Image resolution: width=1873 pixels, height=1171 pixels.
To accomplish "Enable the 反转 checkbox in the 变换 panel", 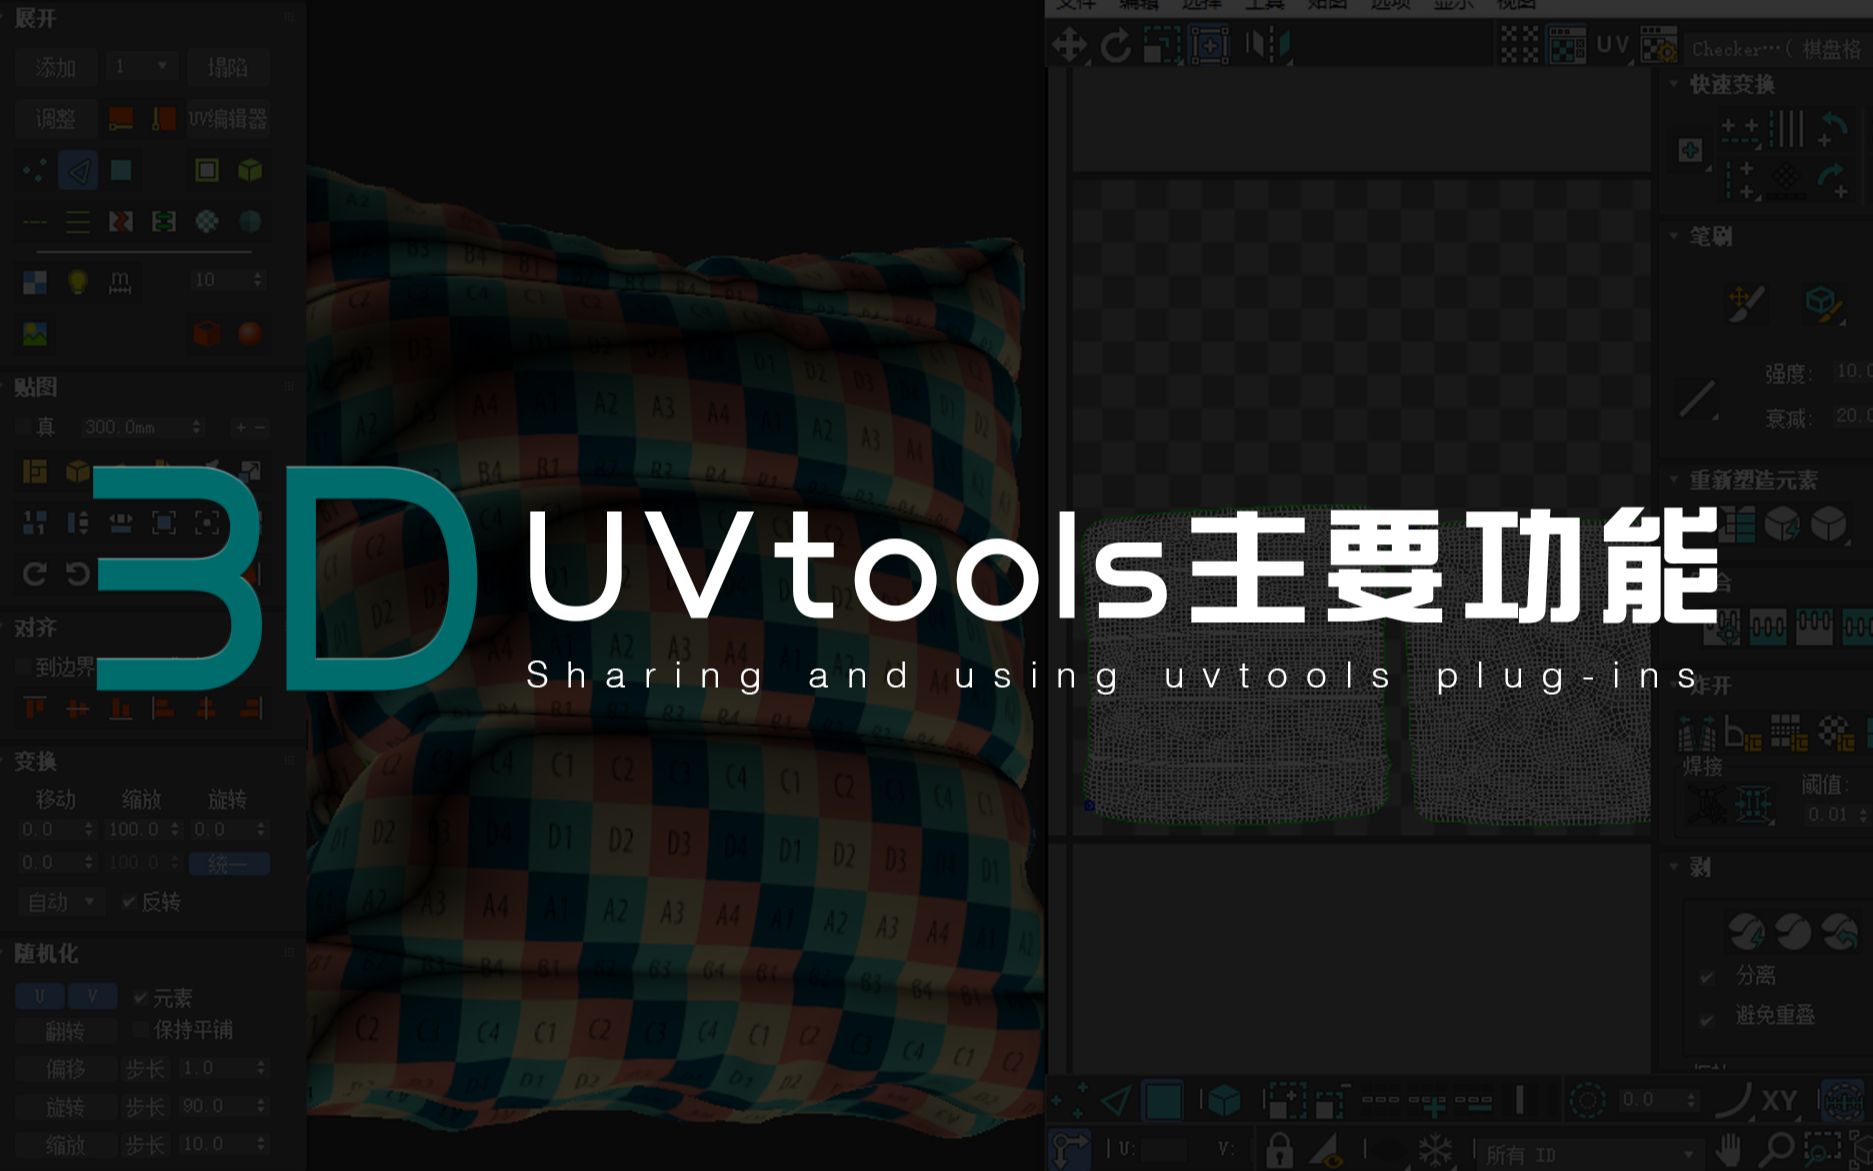I will click(x=131, y=902).
